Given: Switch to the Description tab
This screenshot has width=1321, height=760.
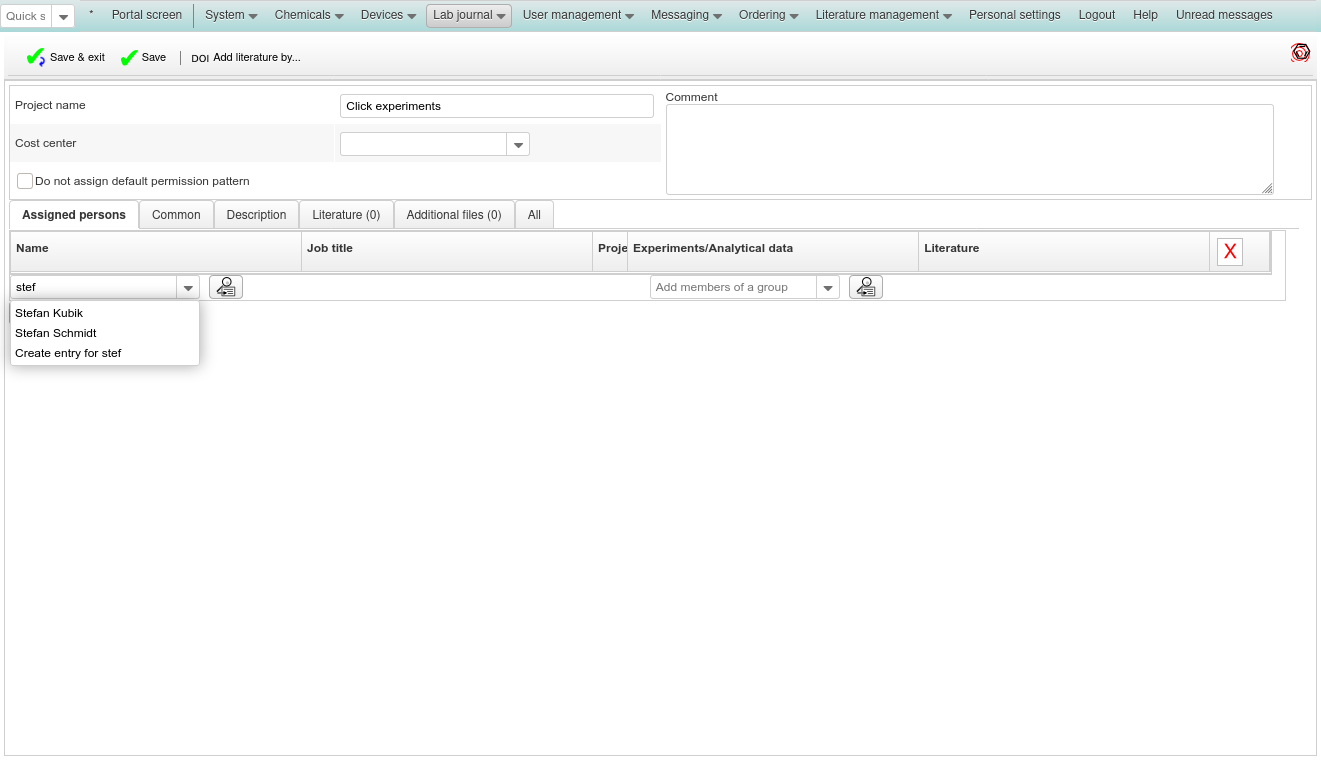Looking at the screenshot, I should 256,215.
